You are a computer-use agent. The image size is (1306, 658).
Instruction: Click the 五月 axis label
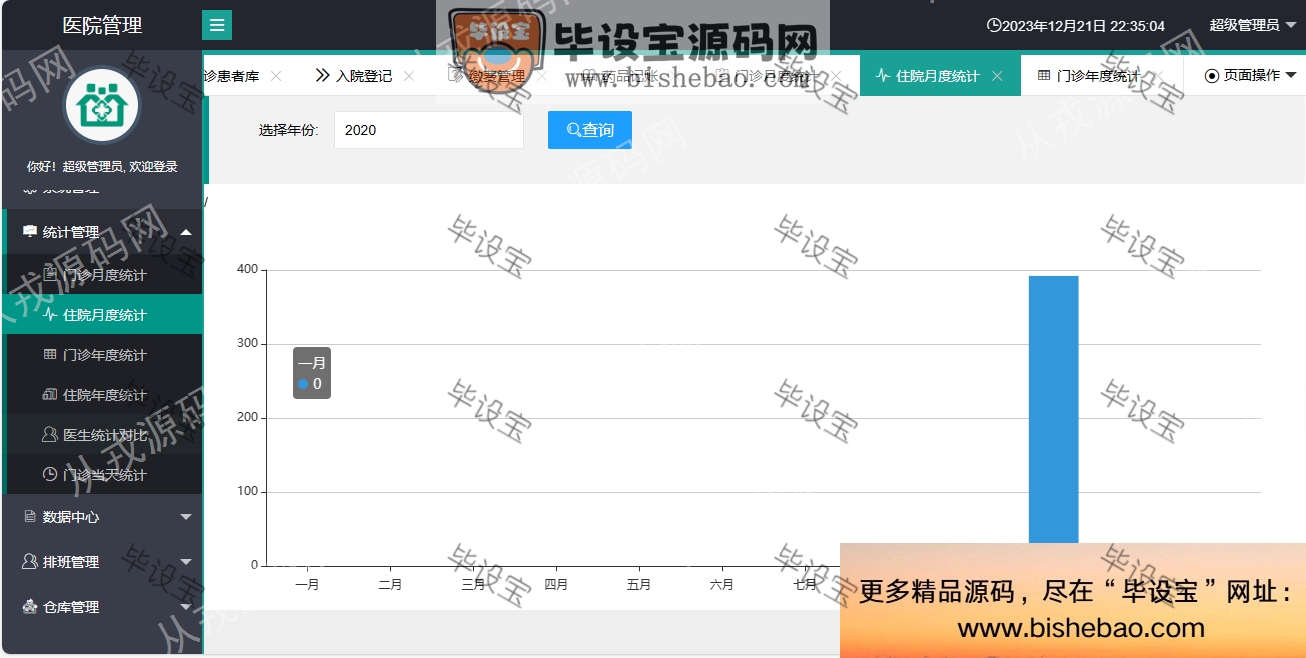click(x=639, y=585)
